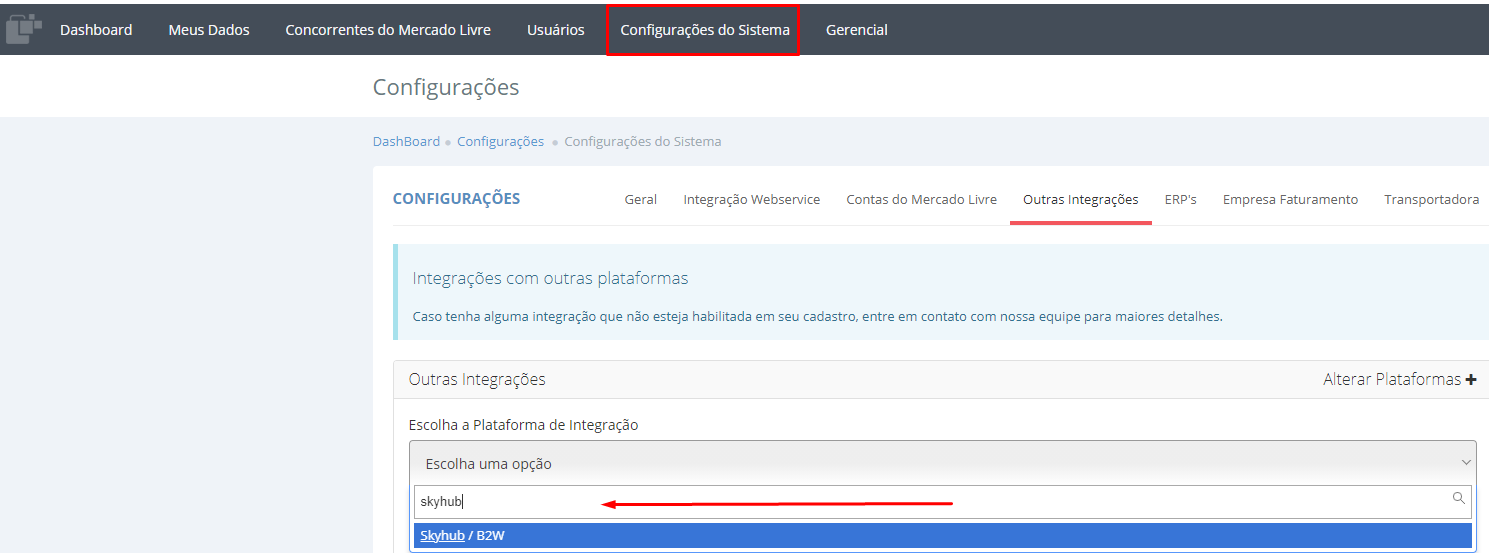The width and height of the screenshot is (1489, 553).
Task: Switch to Contas do Mercado Livre tab
Action: click(x=922, y=200)
